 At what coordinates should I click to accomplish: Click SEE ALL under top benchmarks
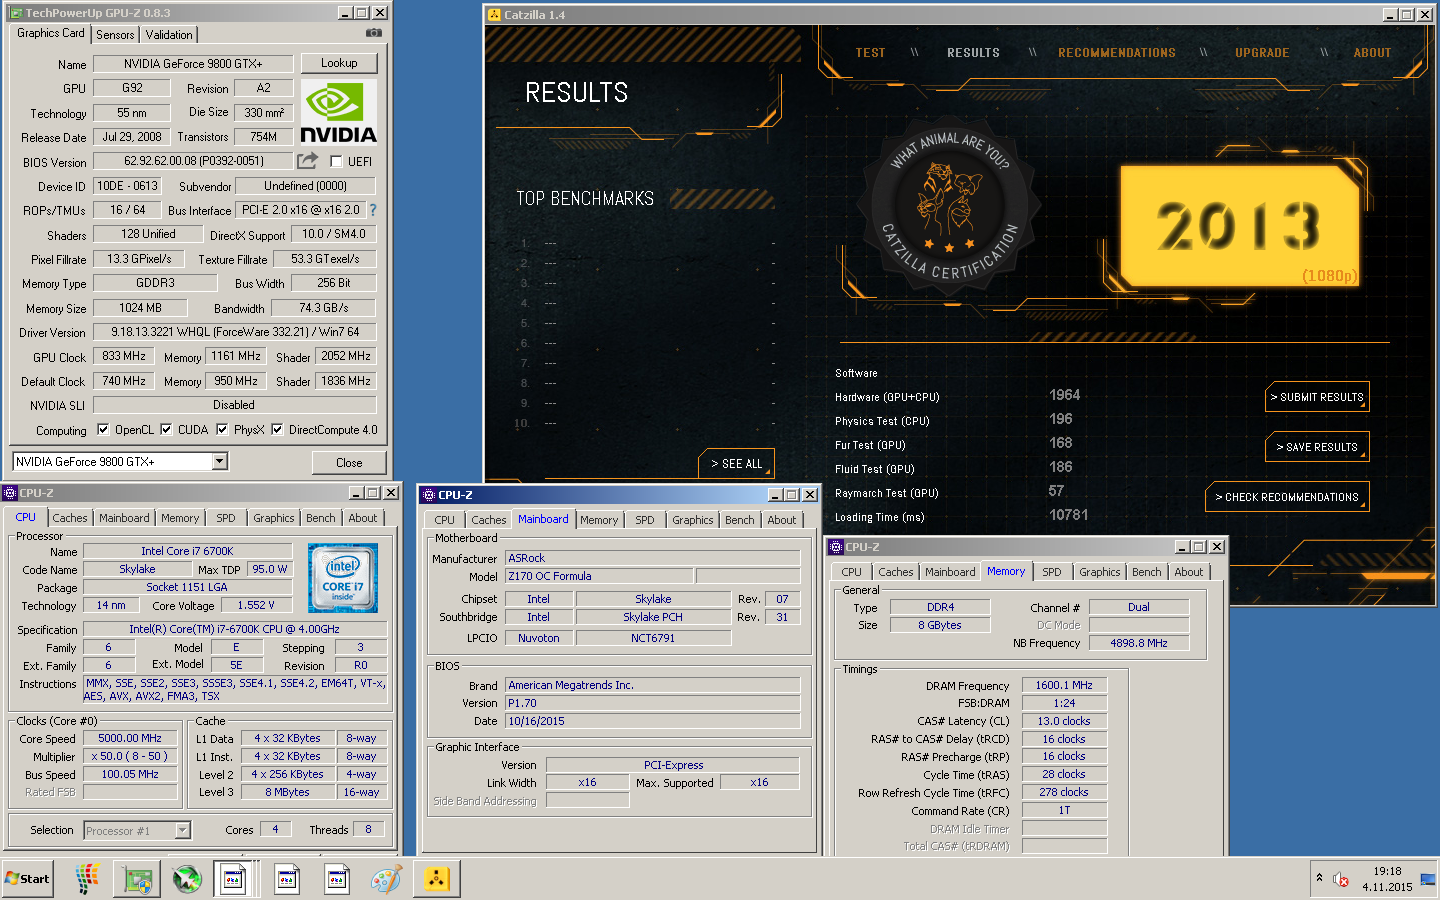coord(736,464)
